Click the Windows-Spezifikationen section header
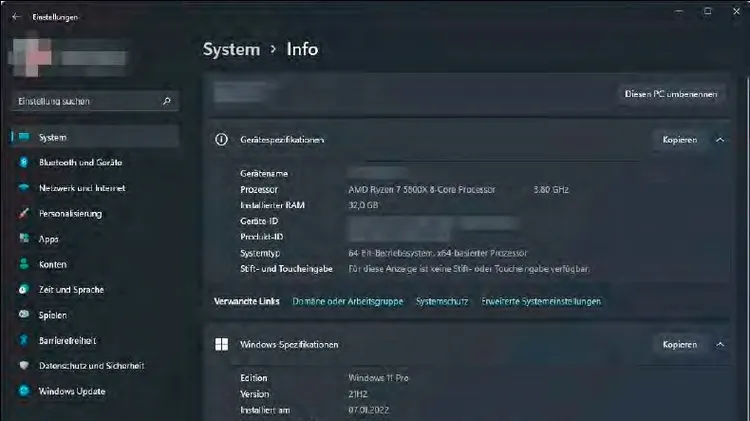This screenshot has height=421, width=750. click(469, 344)
